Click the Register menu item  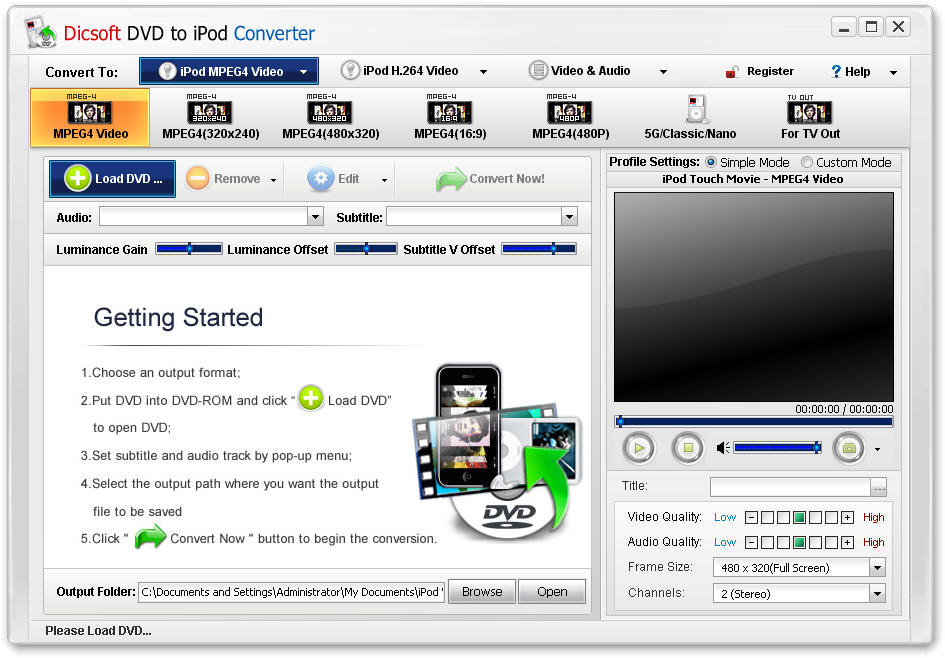[759, 71]
